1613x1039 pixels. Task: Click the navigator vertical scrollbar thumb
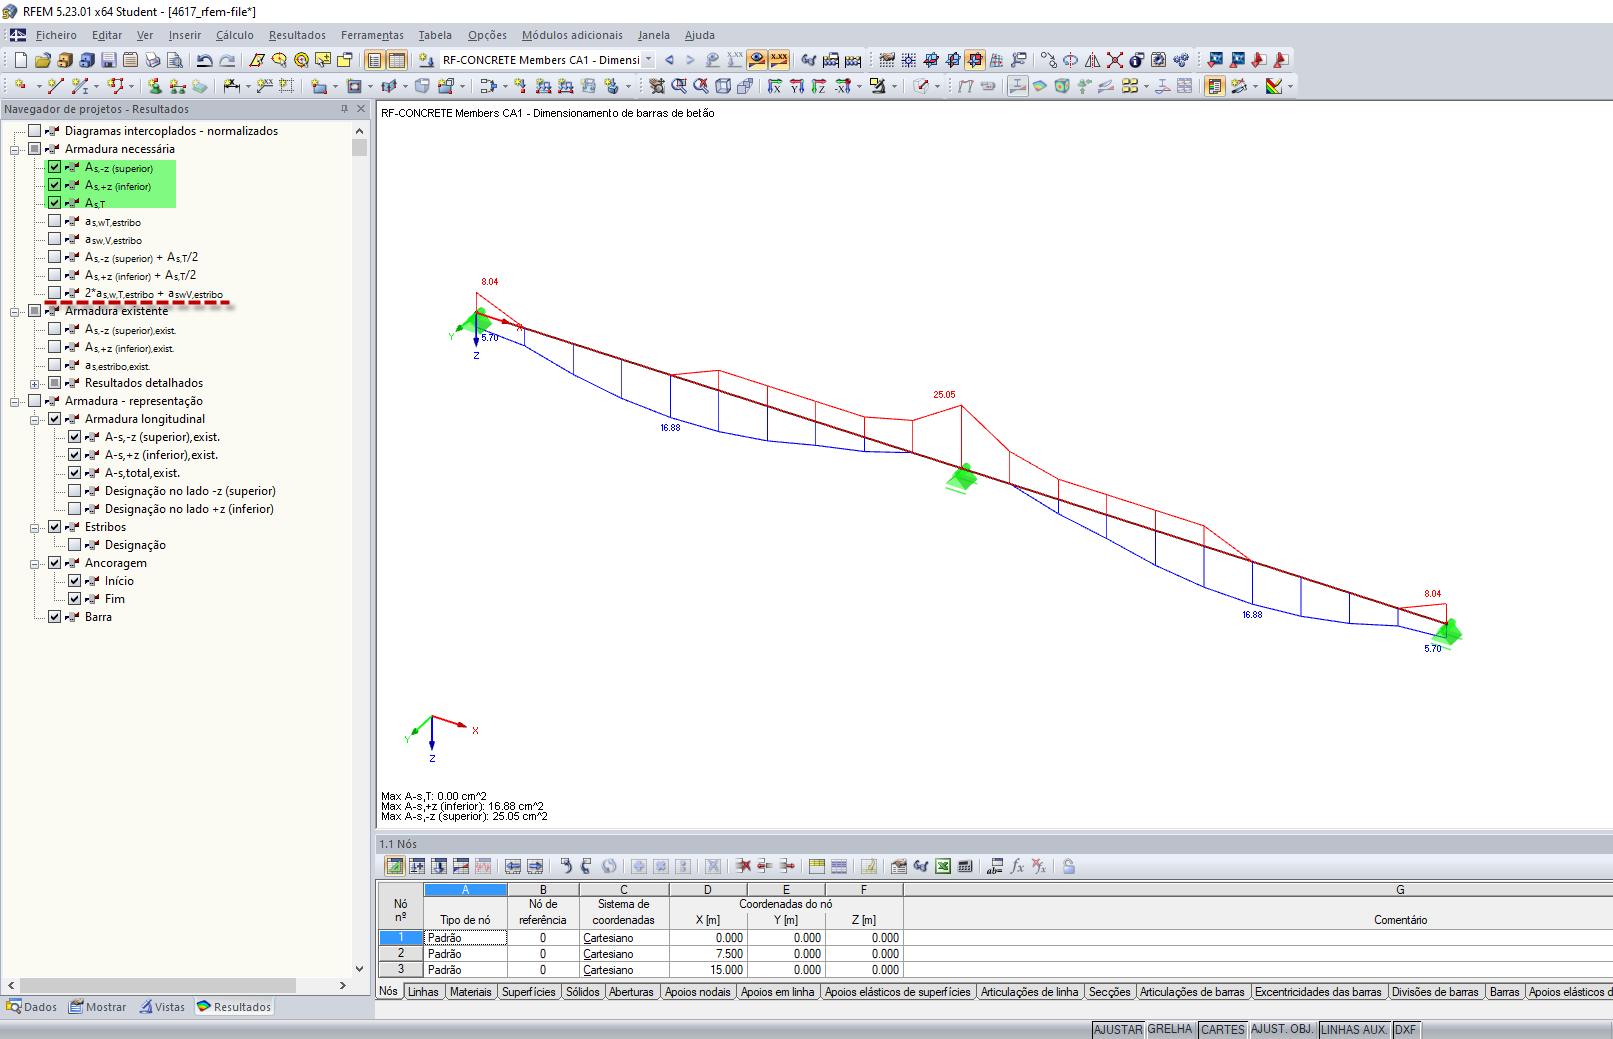click(x=359, y=148)
